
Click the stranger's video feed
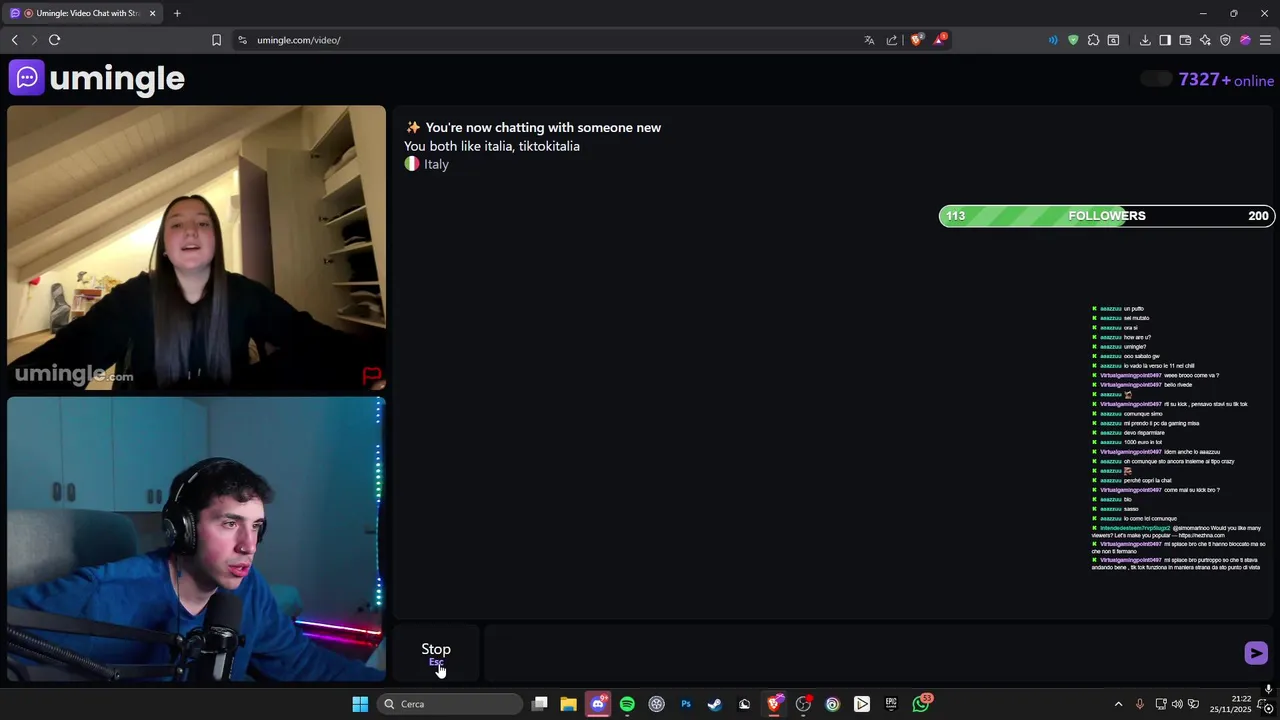click(196, 248)
